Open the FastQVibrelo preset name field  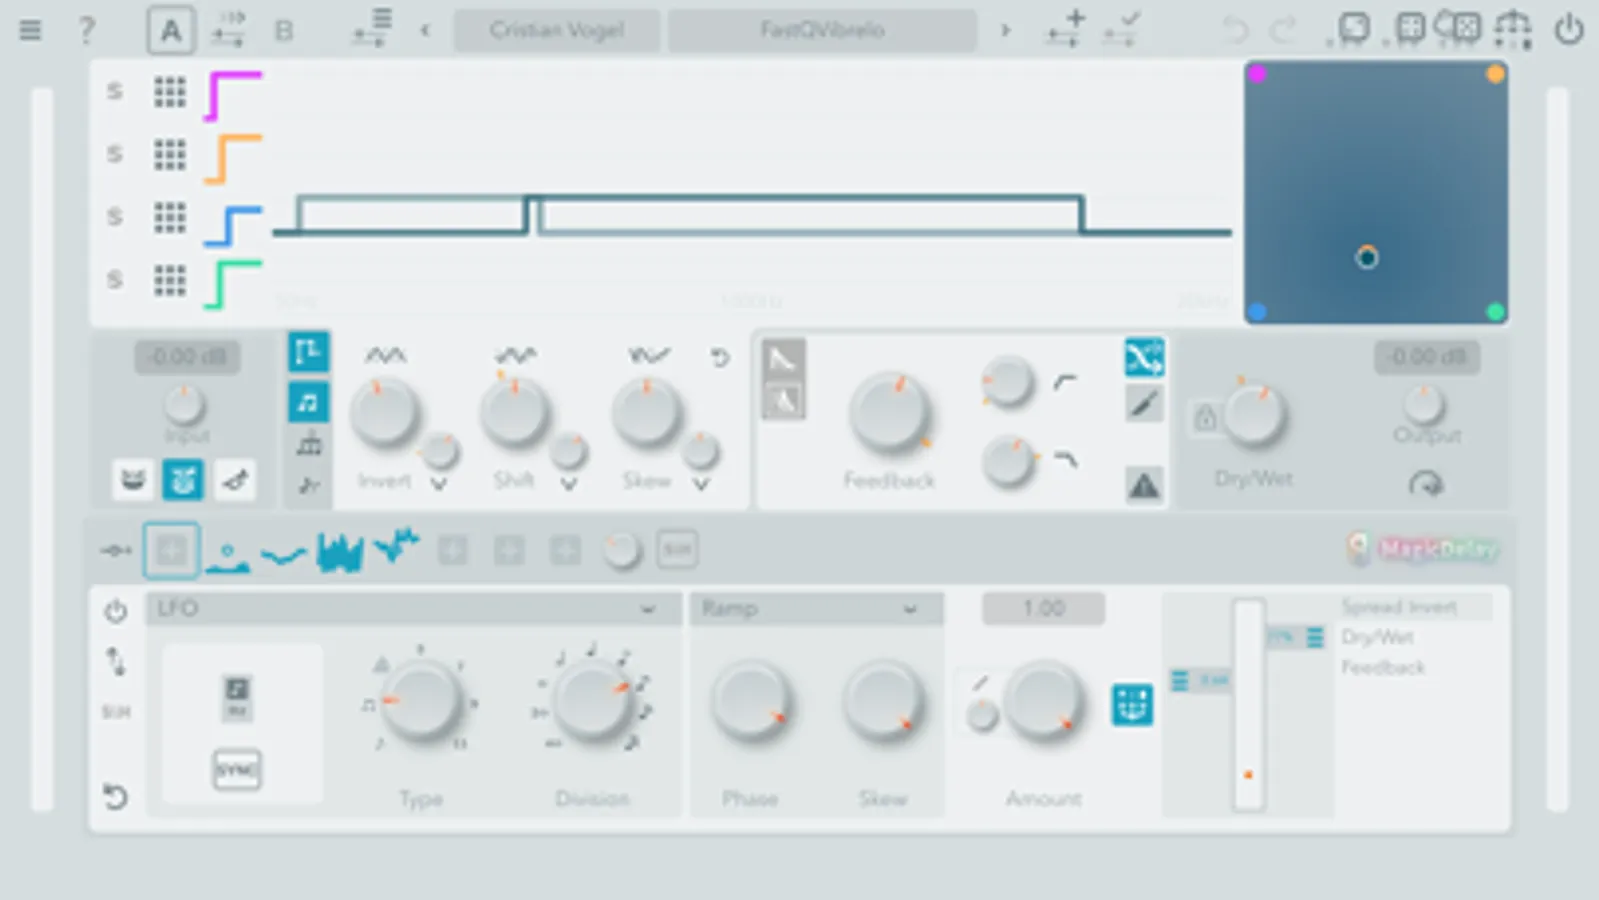point(822,30)
